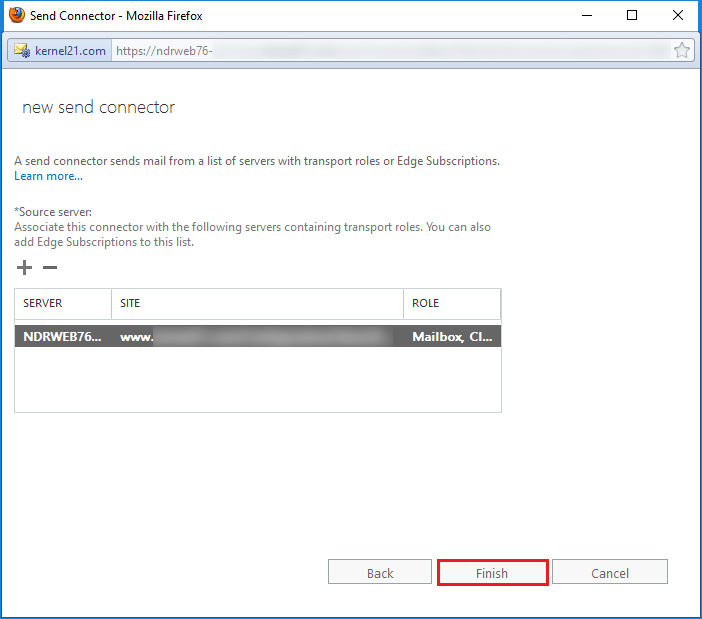Click the Firefox logo in the title bar
Viewport: 702px width, 619px height.
17,15
